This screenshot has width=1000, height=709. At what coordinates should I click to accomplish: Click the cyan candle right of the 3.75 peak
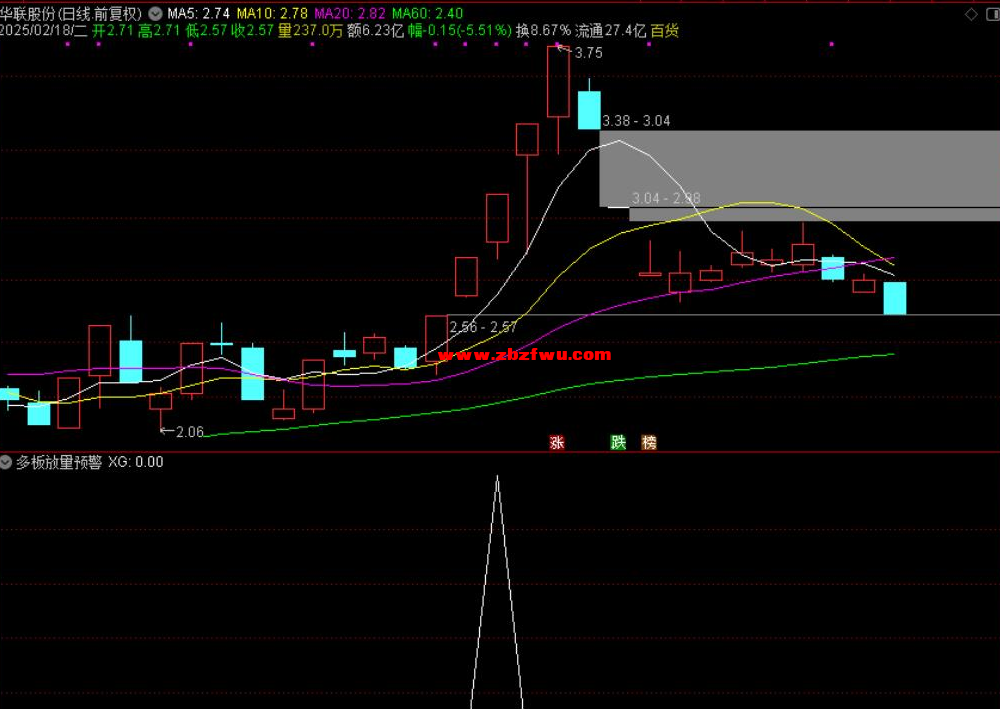click(x=589, y=110)
